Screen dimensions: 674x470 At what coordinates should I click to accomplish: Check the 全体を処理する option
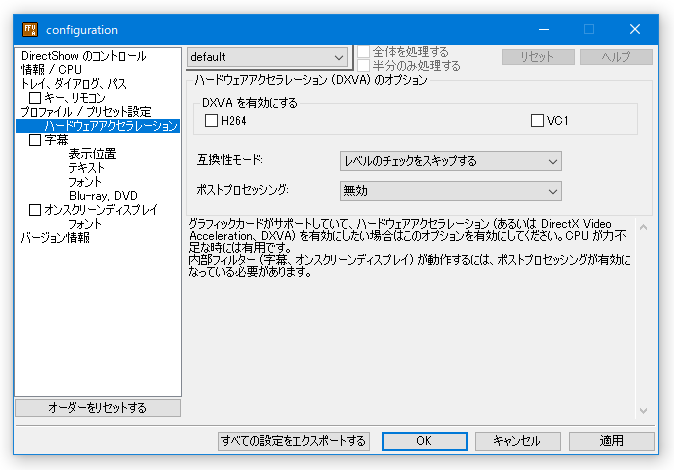coord(363,52)
